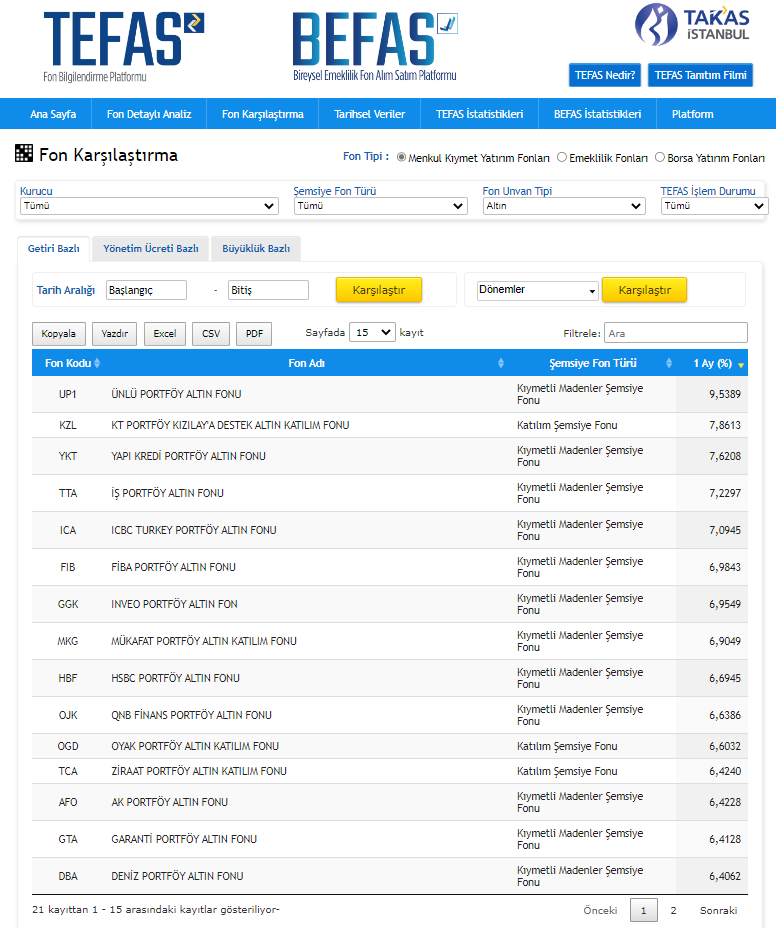Viewport: 776px width, 928px height.
Task: Click fund code FIB
Action: pyautogui.click(x=67, y=567)
